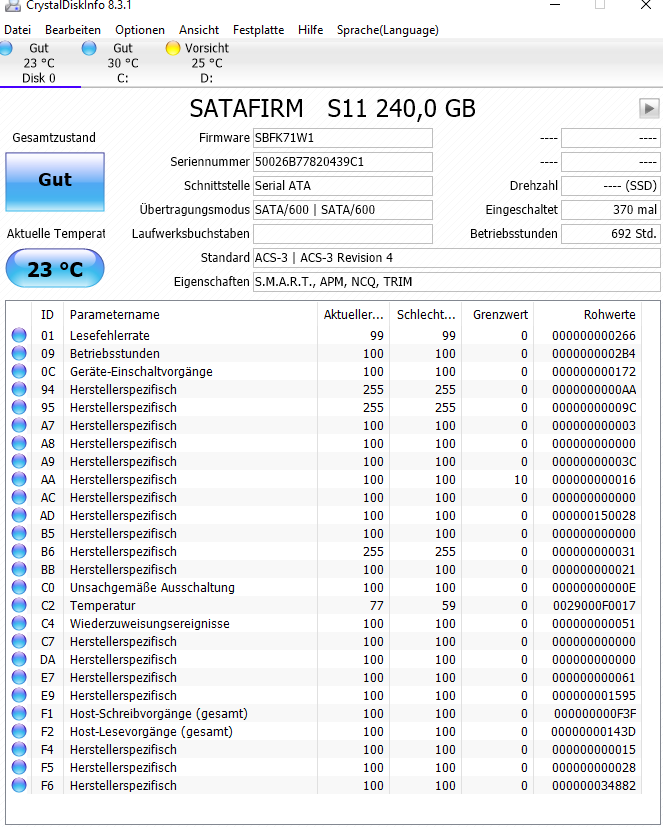The height and width of the screenshot is (827, 663).
Task: Click status icon for Host-Schreibvorgänge row
Action: 19,714
